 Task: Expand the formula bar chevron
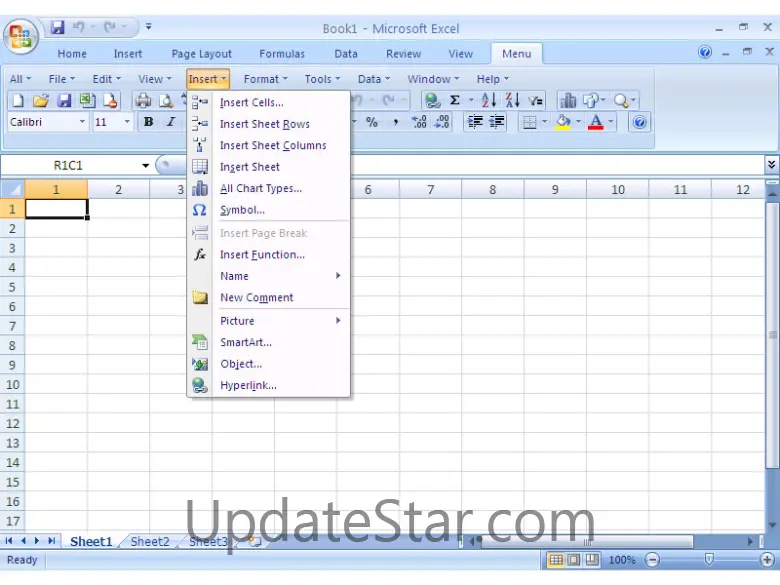point(771,165)
